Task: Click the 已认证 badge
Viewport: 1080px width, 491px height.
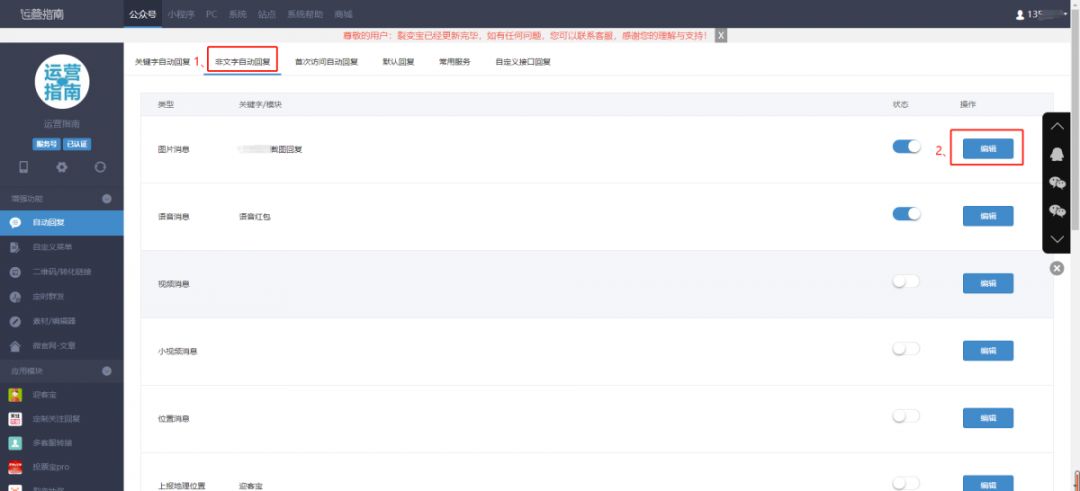Action: pyautogui.click(x=77, y=145)
